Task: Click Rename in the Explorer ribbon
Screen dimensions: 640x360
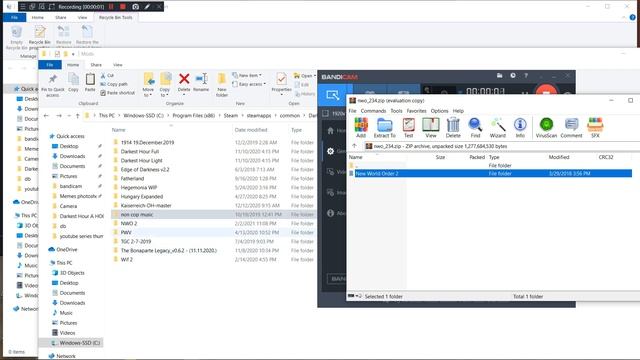Action: click(201, 82)
